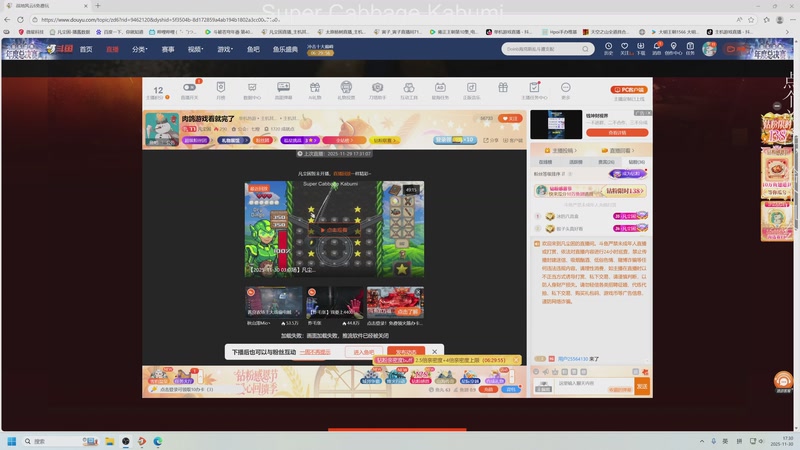The height and width of the screenshot is (450, 800).
Task: Click the search magnifier icon
Action: tap(585, 49)
